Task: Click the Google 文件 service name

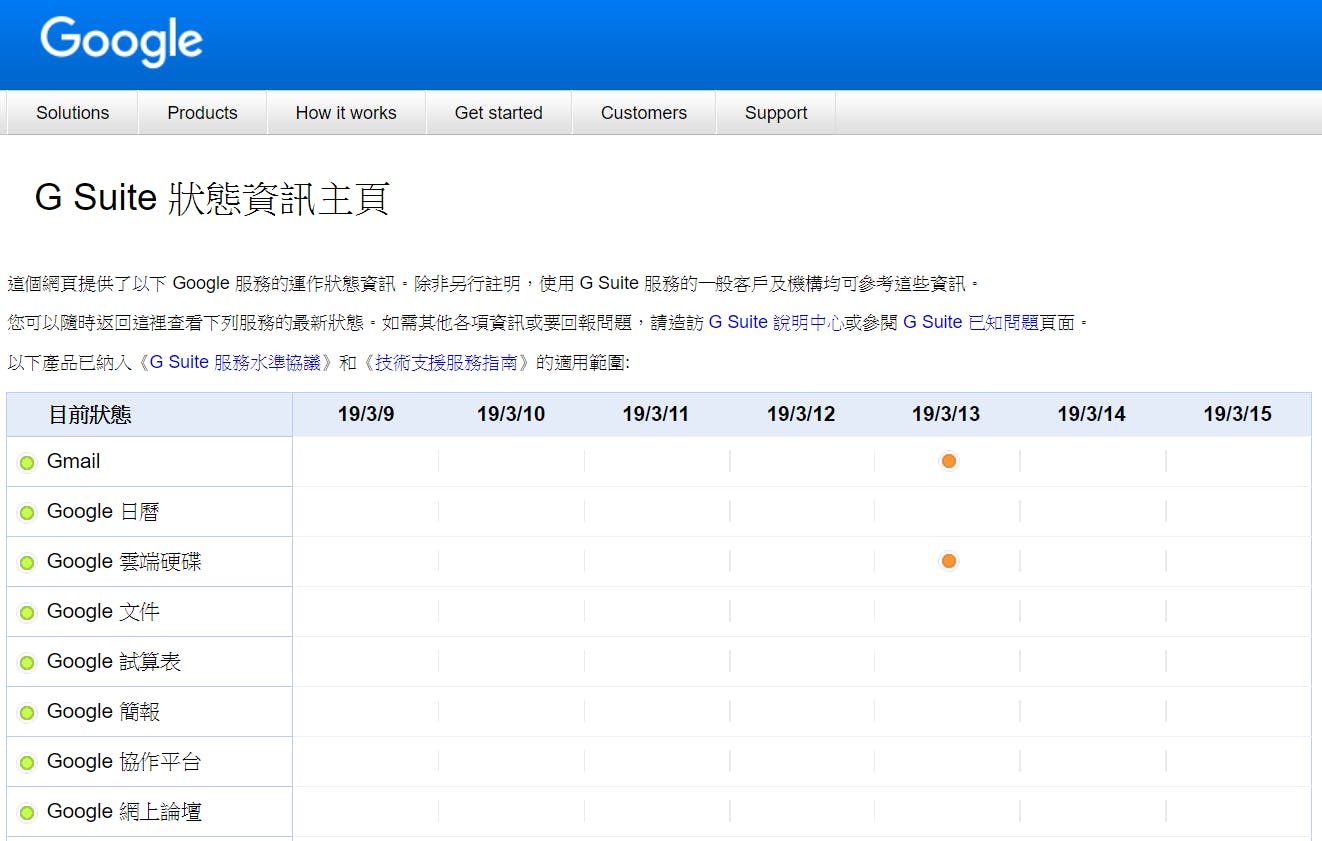Action: (103, 611)
